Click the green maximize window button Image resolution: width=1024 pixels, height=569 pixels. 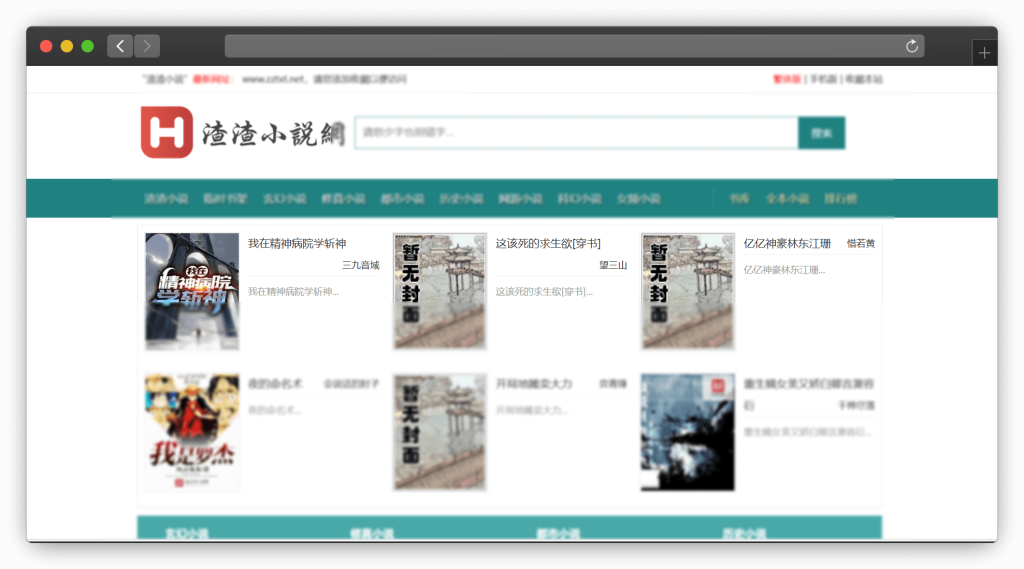click(x=88, y=46)
